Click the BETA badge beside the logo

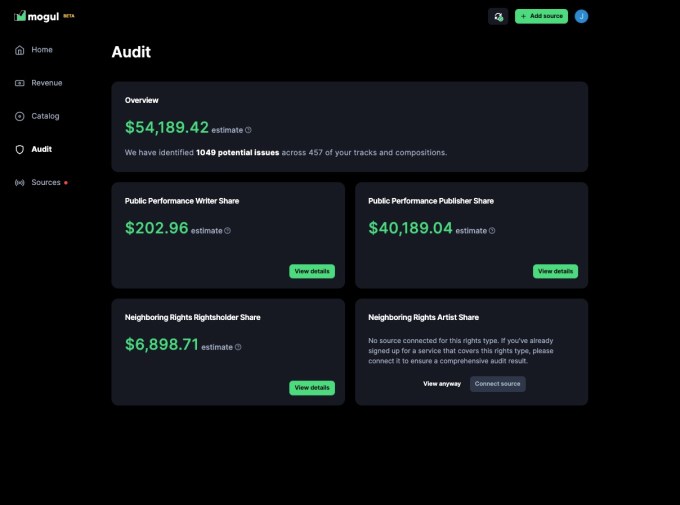pyautogui.click(x=69, y=16)
